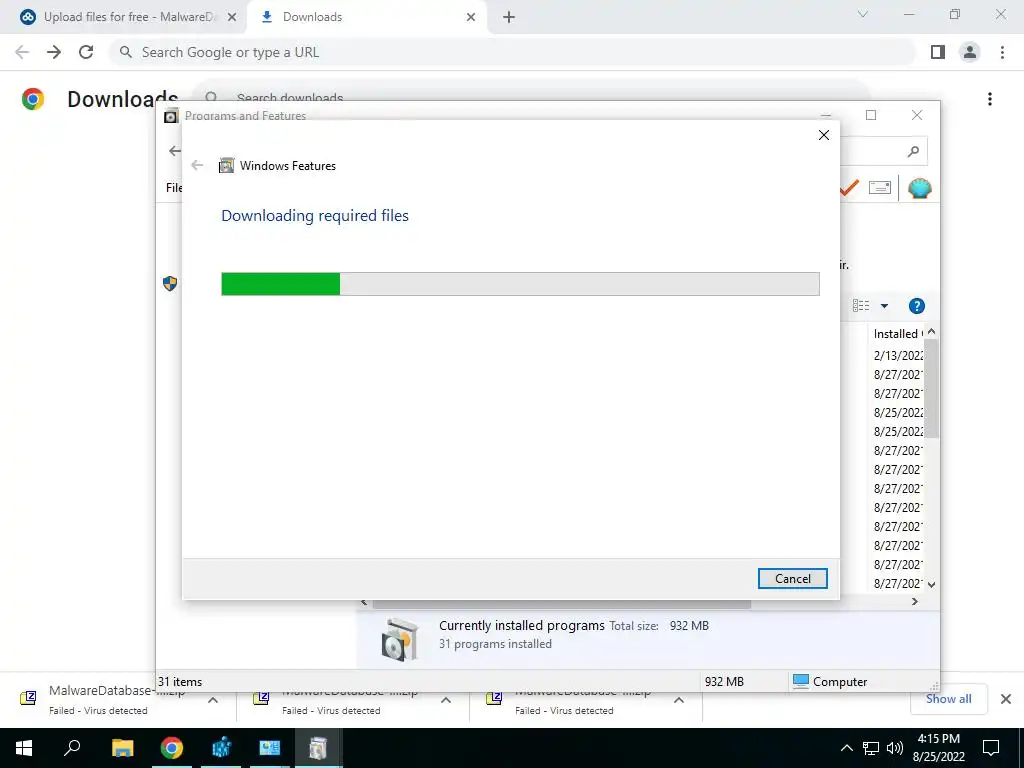The height and width of the screenshot is (768, 1024).
Task: Open taskbar search magnifier
Action: [72, 748]
